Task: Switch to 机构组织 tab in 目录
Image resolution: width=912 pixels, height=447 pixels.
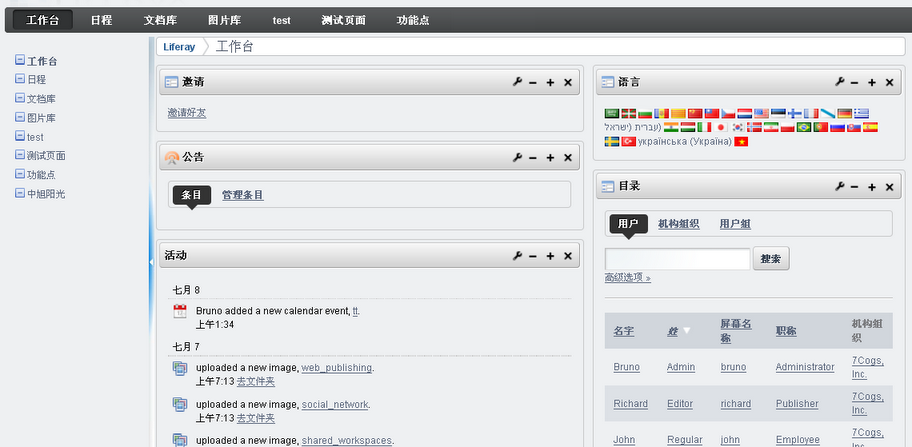Action: point(678,224)
